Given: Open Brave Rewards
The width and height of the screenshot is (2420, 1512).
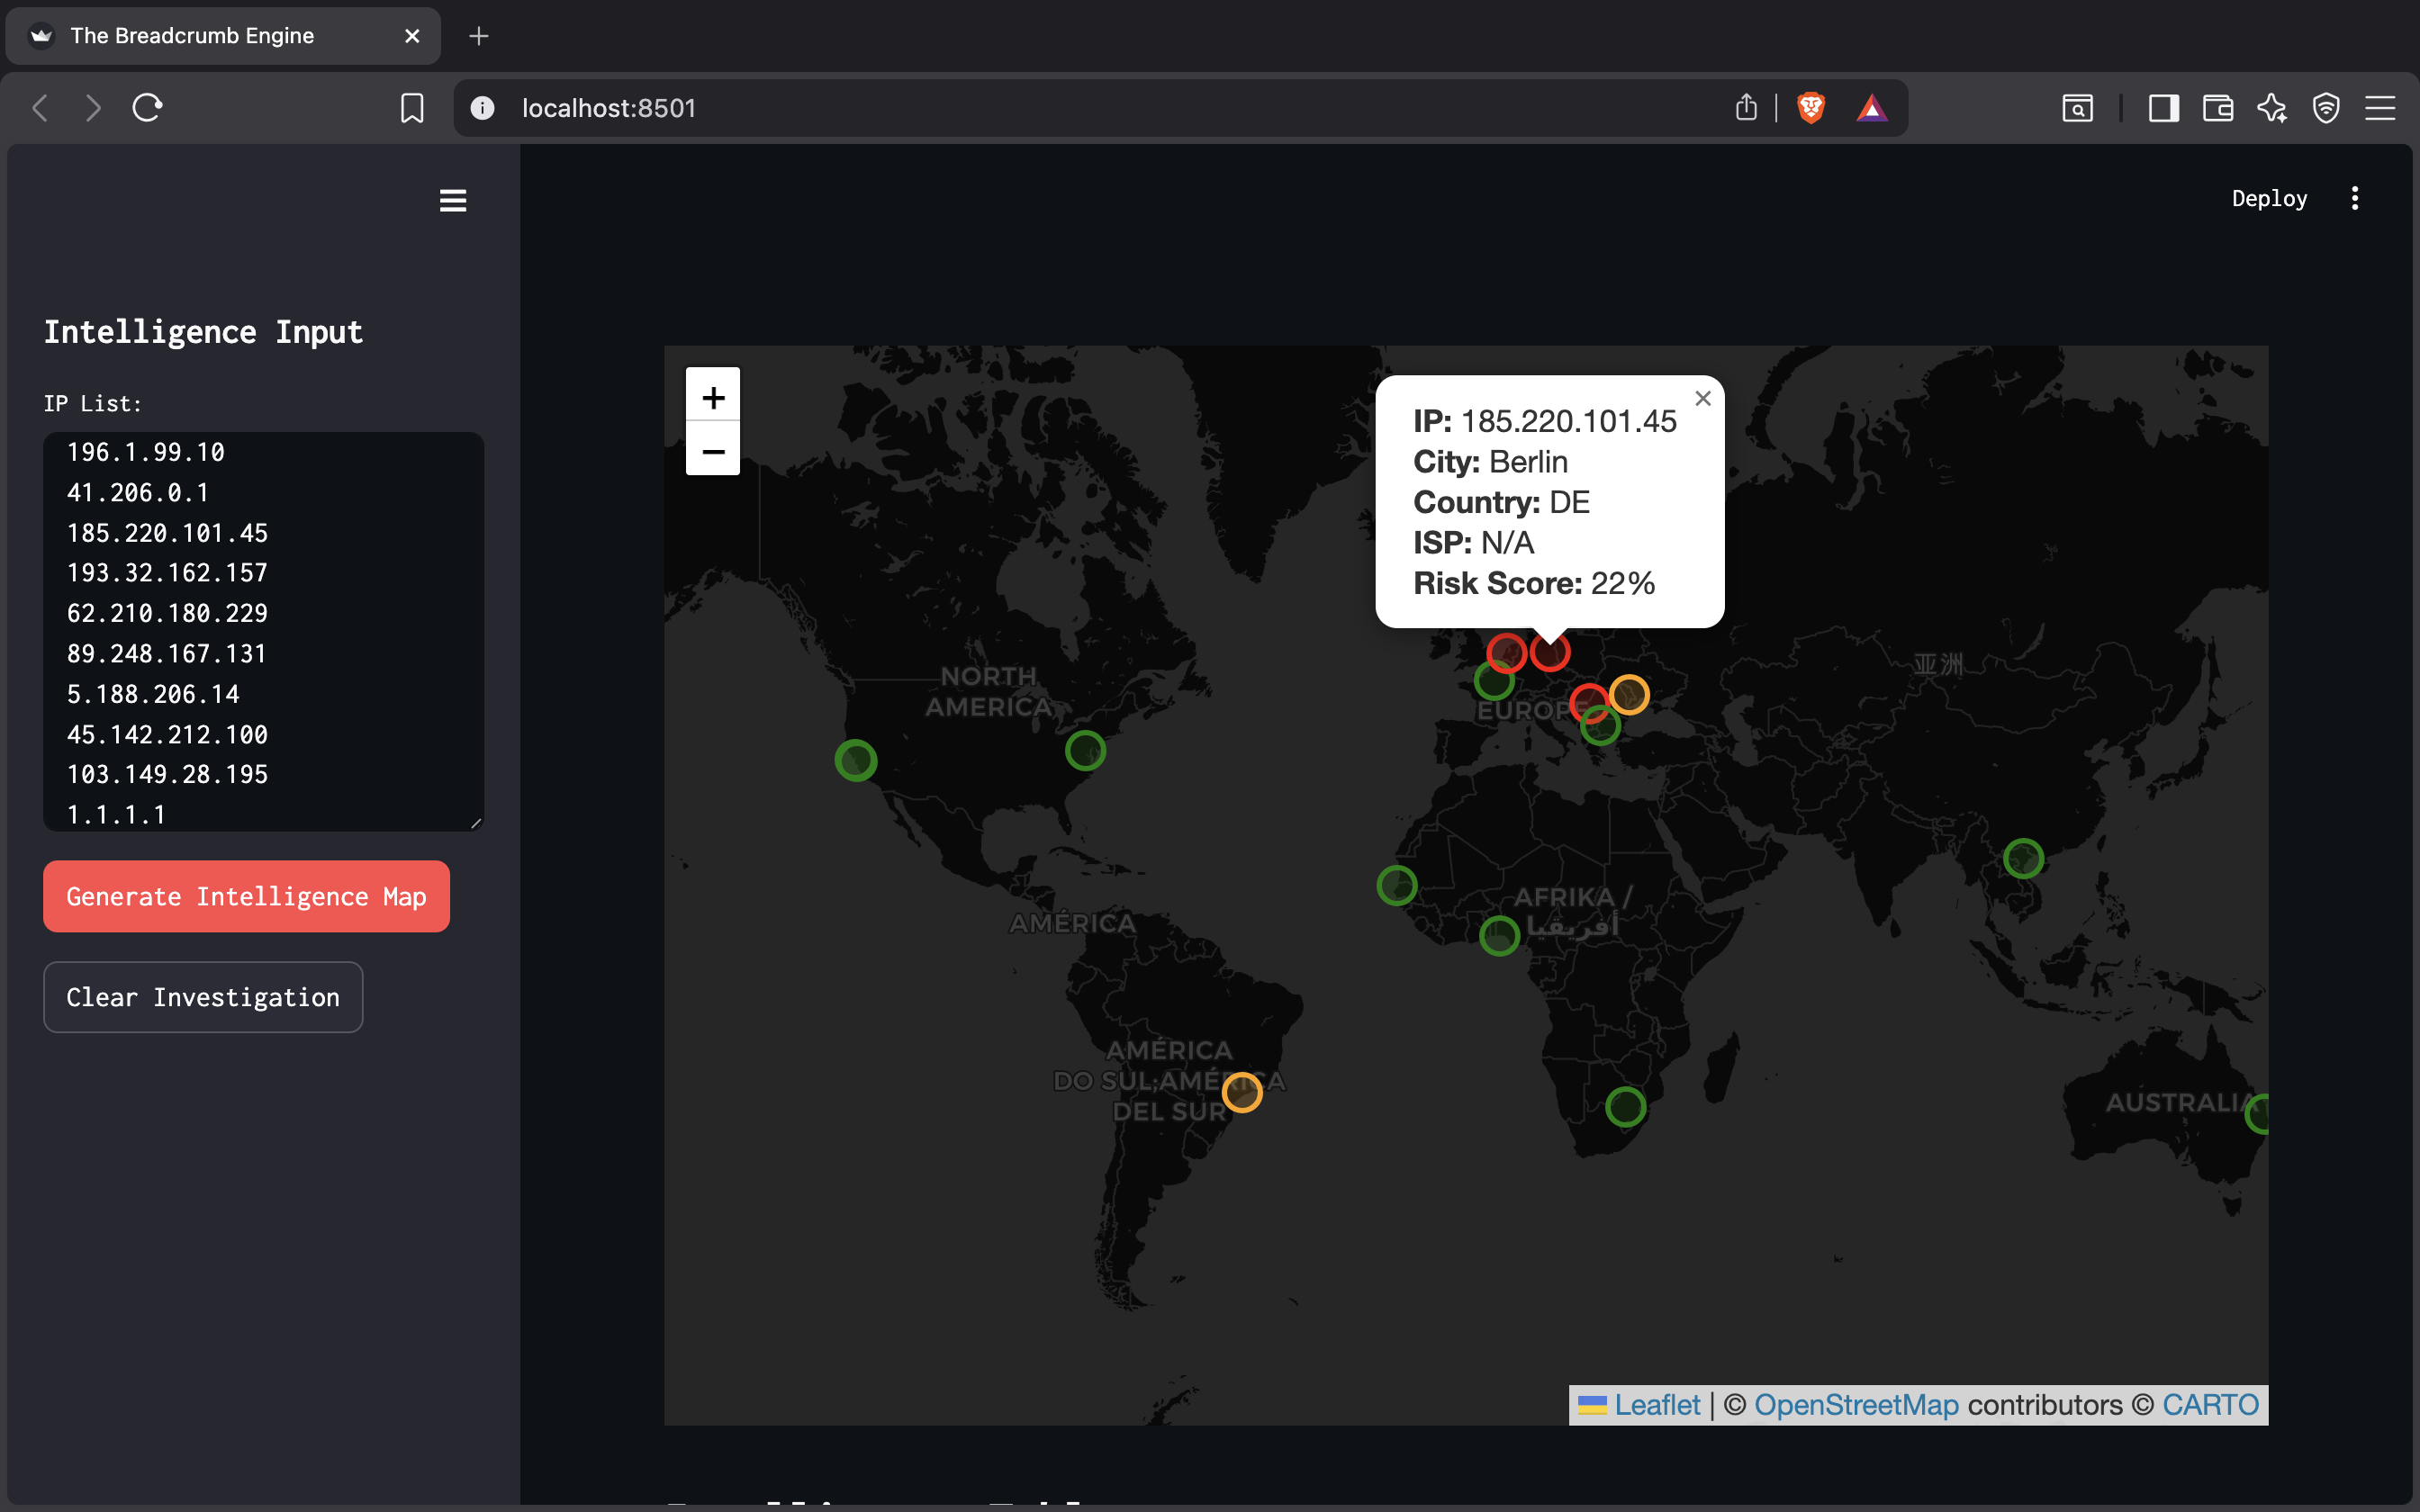Looking at the screenshot, I should (x=1872, y=107).
